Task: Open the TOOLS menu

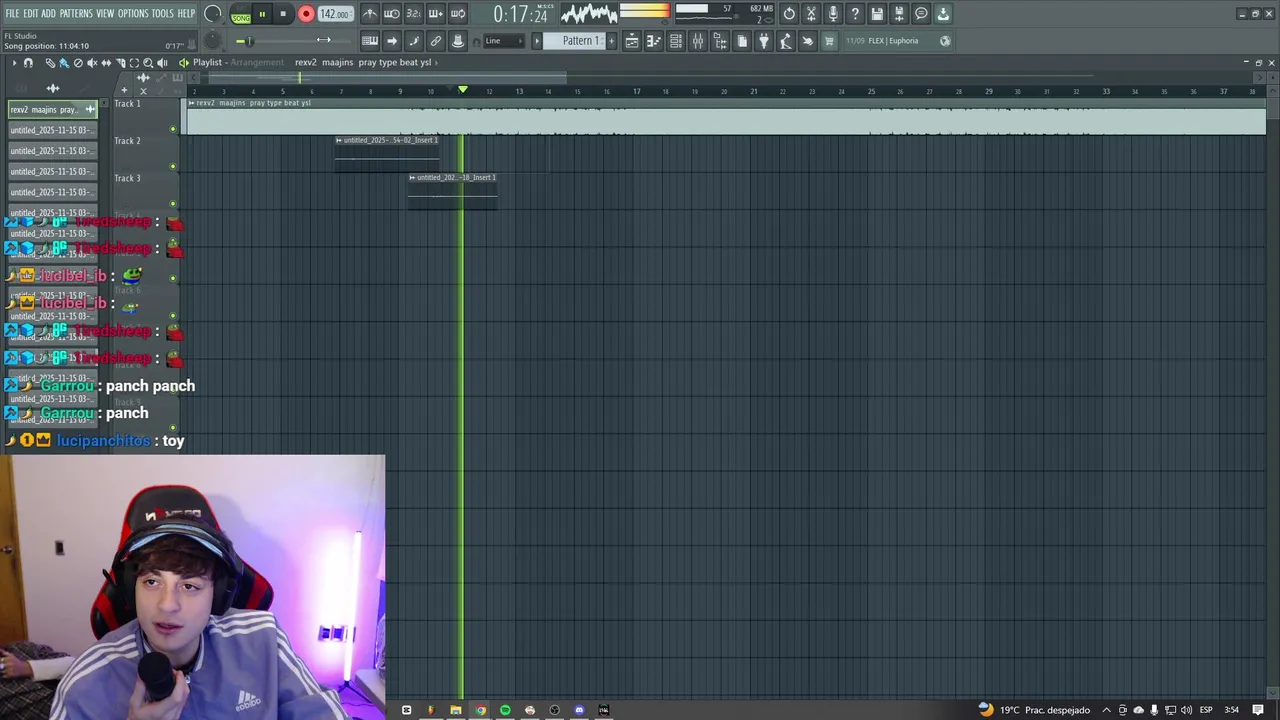Action: pyautogui.click(x=163, y=13)
